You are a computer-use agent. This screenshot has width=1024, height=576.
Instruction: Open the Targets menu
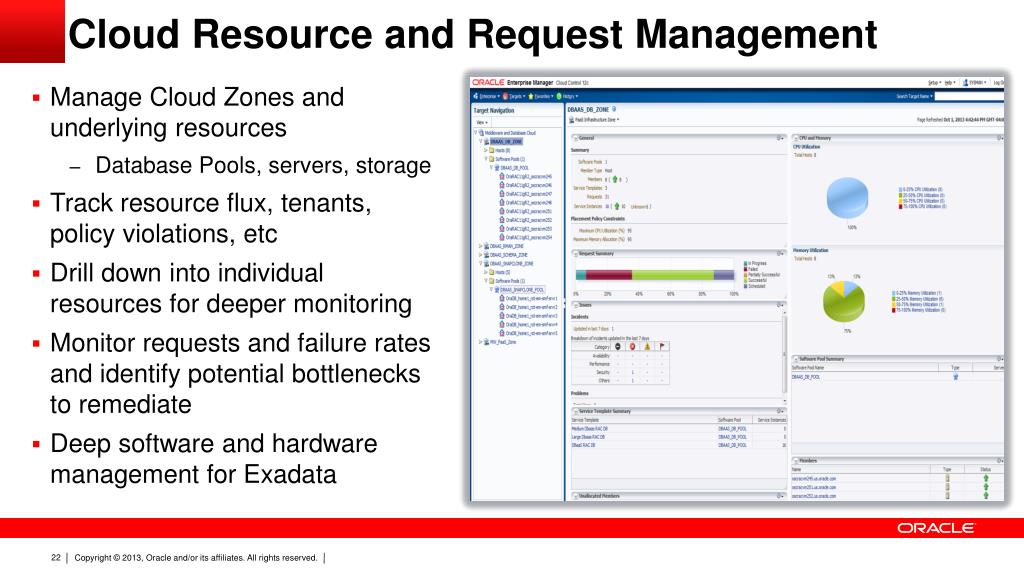[515, 96]
